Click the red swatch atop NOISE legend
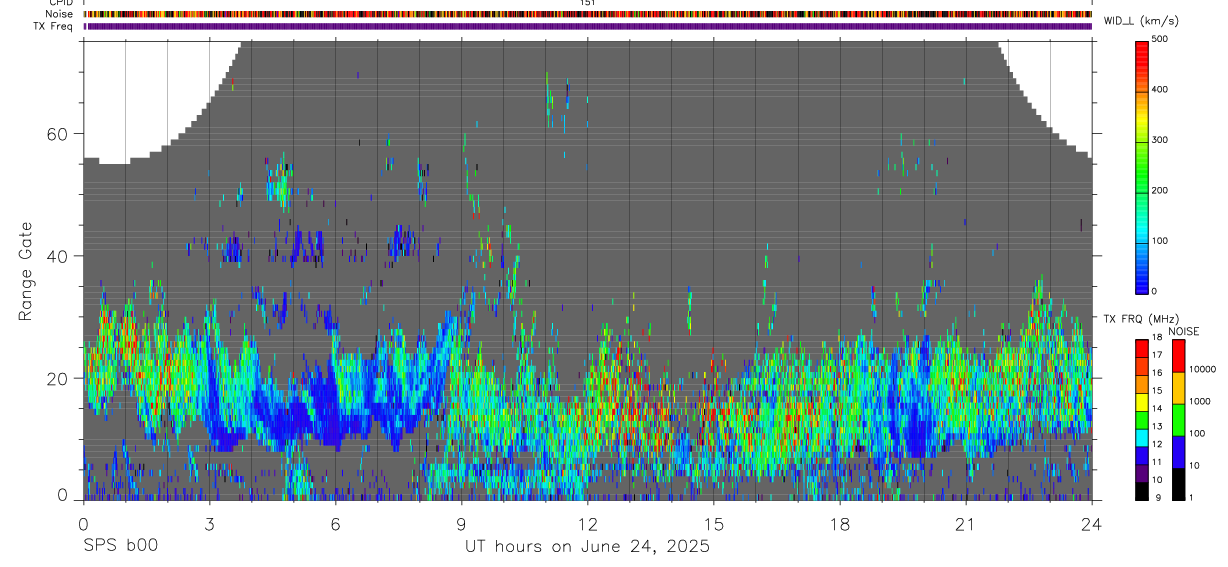This screenshot has height=567, width=1228. (x=1177, y=356)
